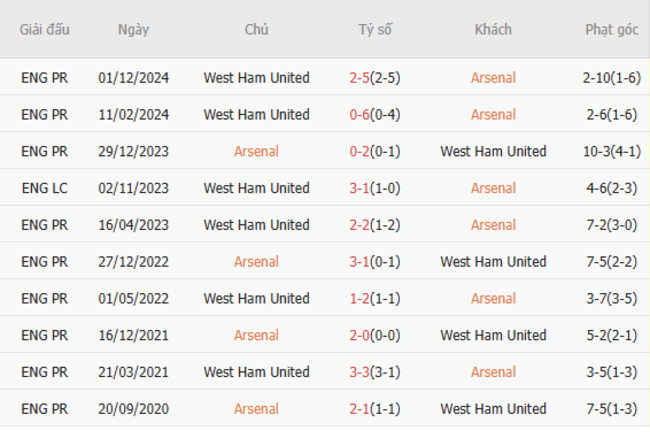650x438 pixels.
Task: Click the Phạt góc column header
Action: point(611,30)
